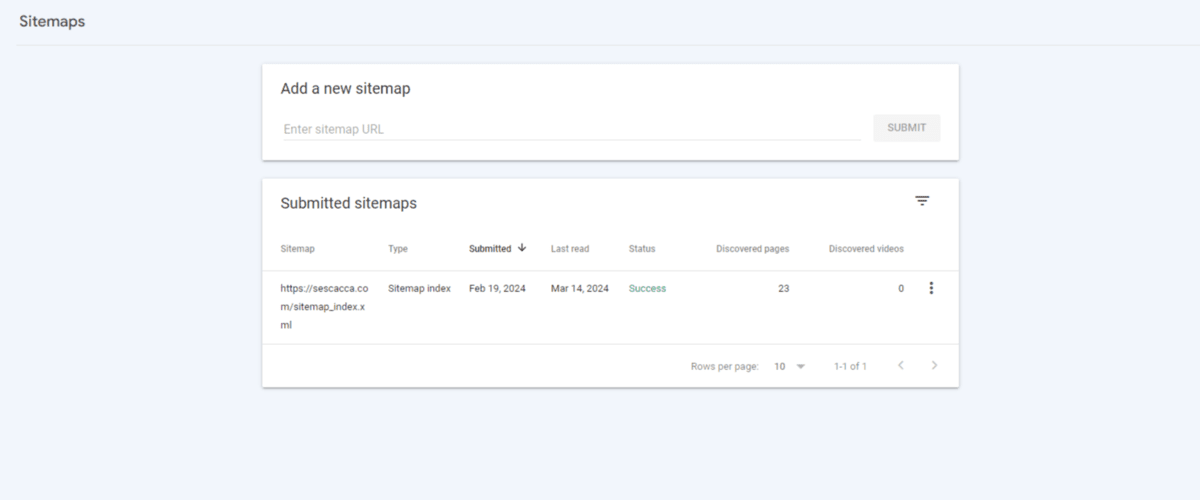Go to the previous page of sitemaps

click(x=900, y=366)
